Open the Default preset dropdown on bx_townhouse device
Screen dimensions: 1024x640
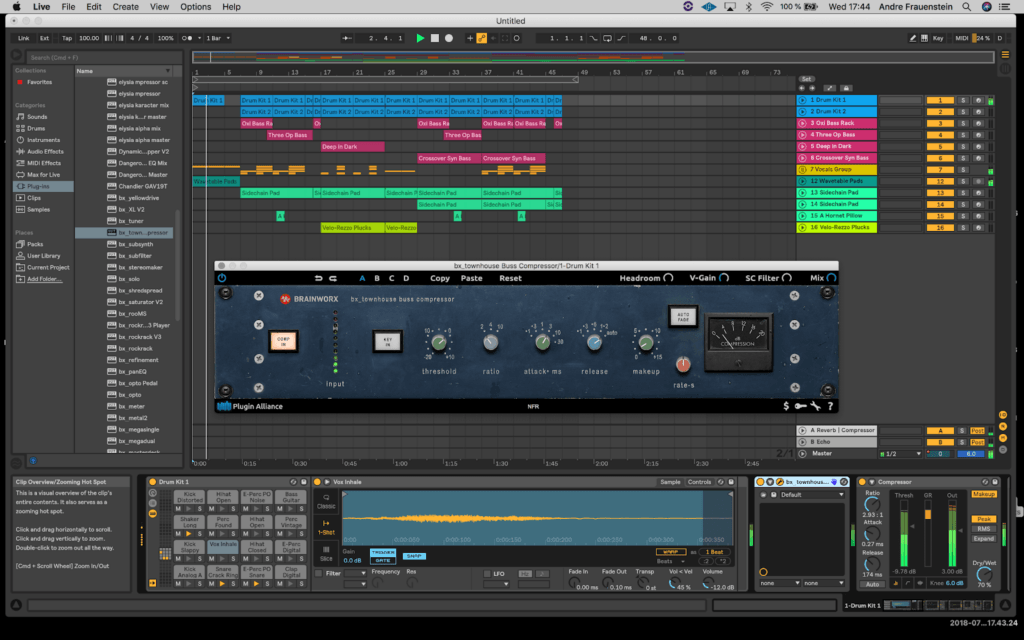pyautogui.click(x=812, y=495)
